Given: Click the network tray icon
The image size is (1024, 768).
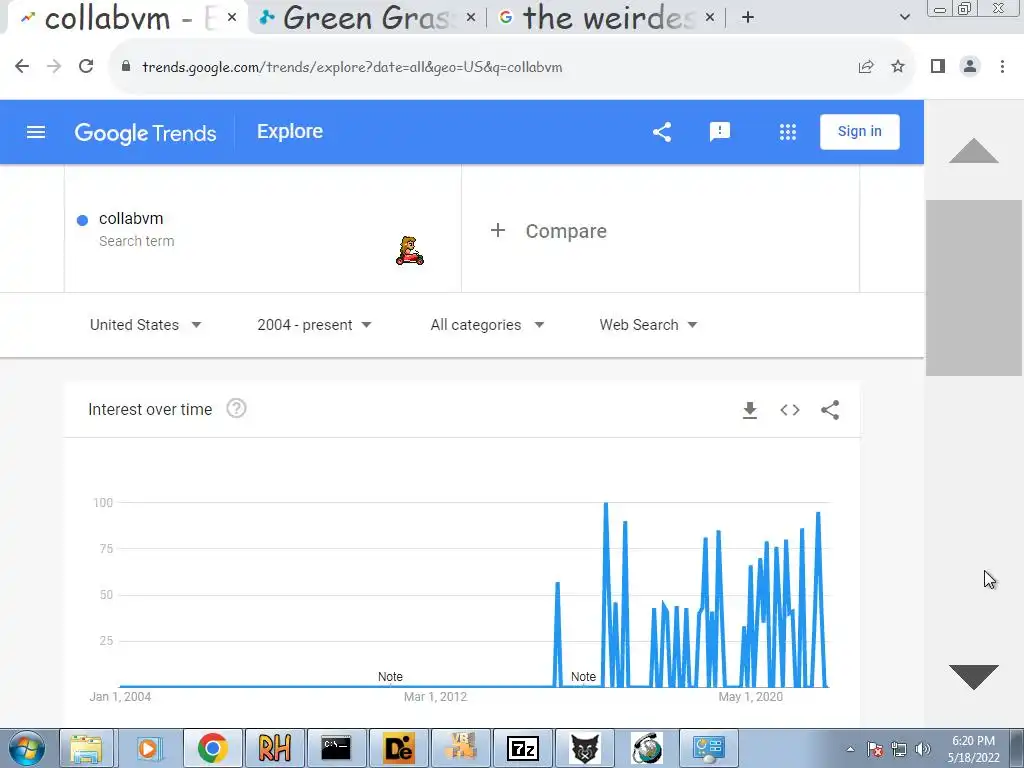Looking at the screenshot, I should point(899,749).
